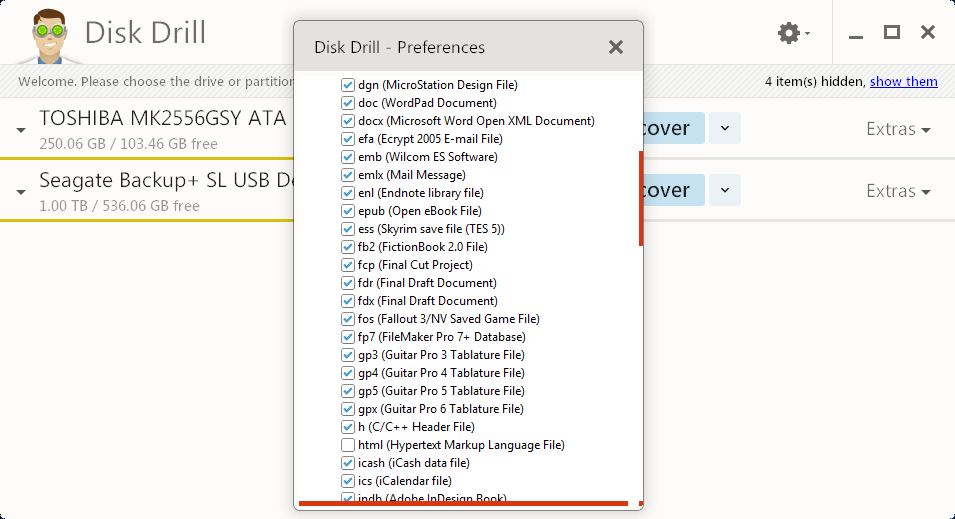This screenshot has width=955, height=519.
Task: Uncheck h C/C++ Header File
Action: tap(348, 427)
